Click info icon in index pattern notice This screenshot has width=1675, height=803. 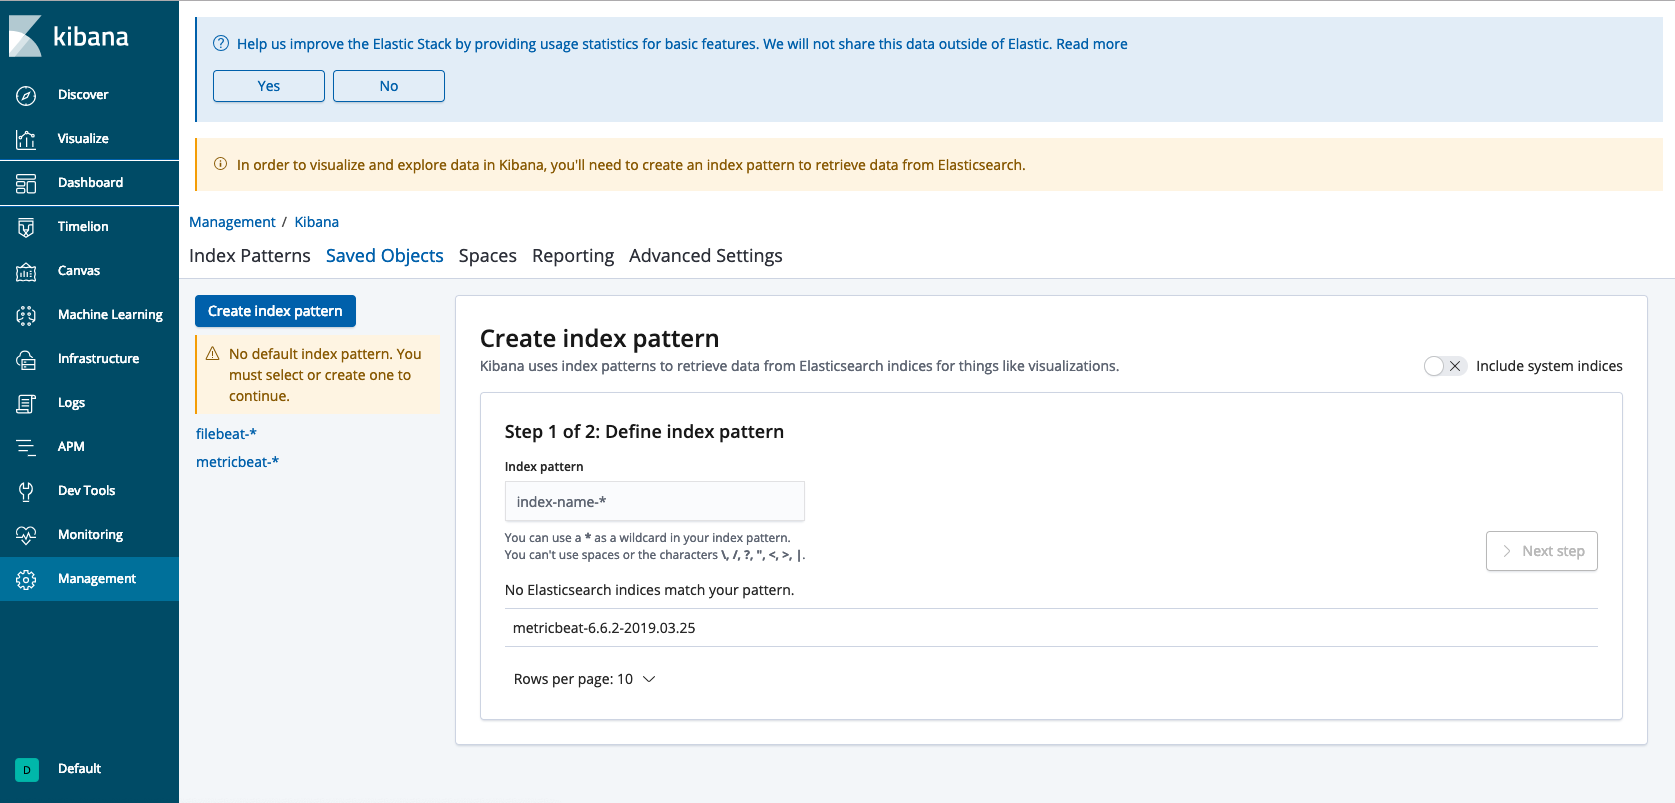tap(220, 164)
